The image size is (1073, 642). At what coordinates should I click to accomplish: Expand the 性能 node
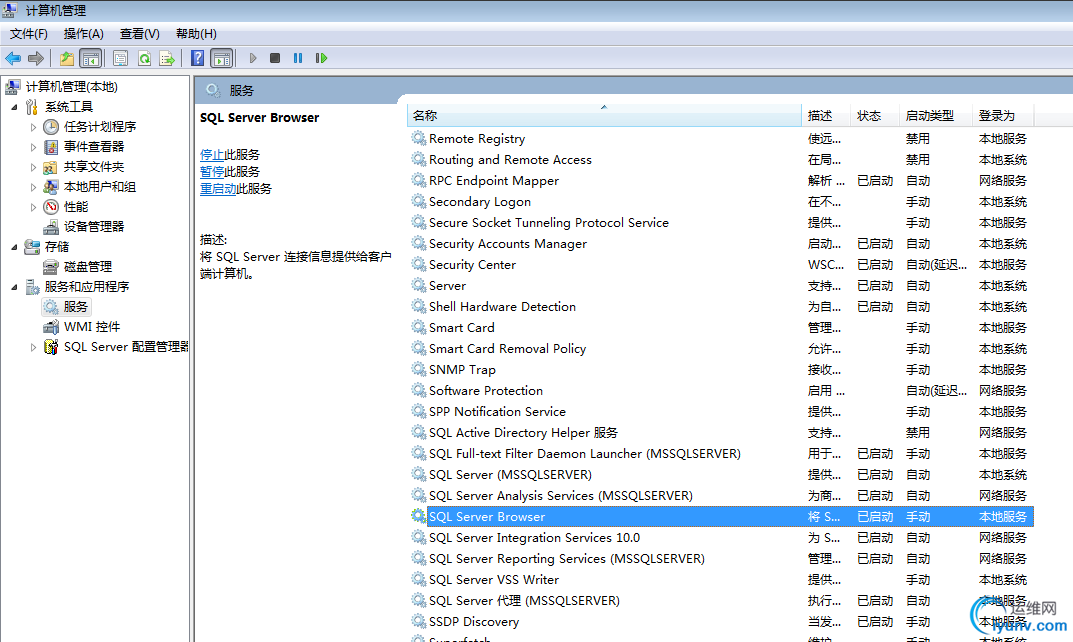pyautogui.click(x=33, y=207)
